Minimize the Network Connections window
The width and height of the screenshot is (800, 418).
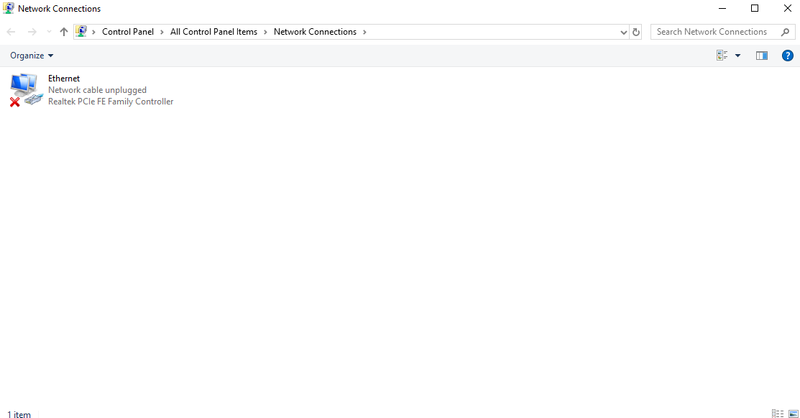(x=722, y=8)
